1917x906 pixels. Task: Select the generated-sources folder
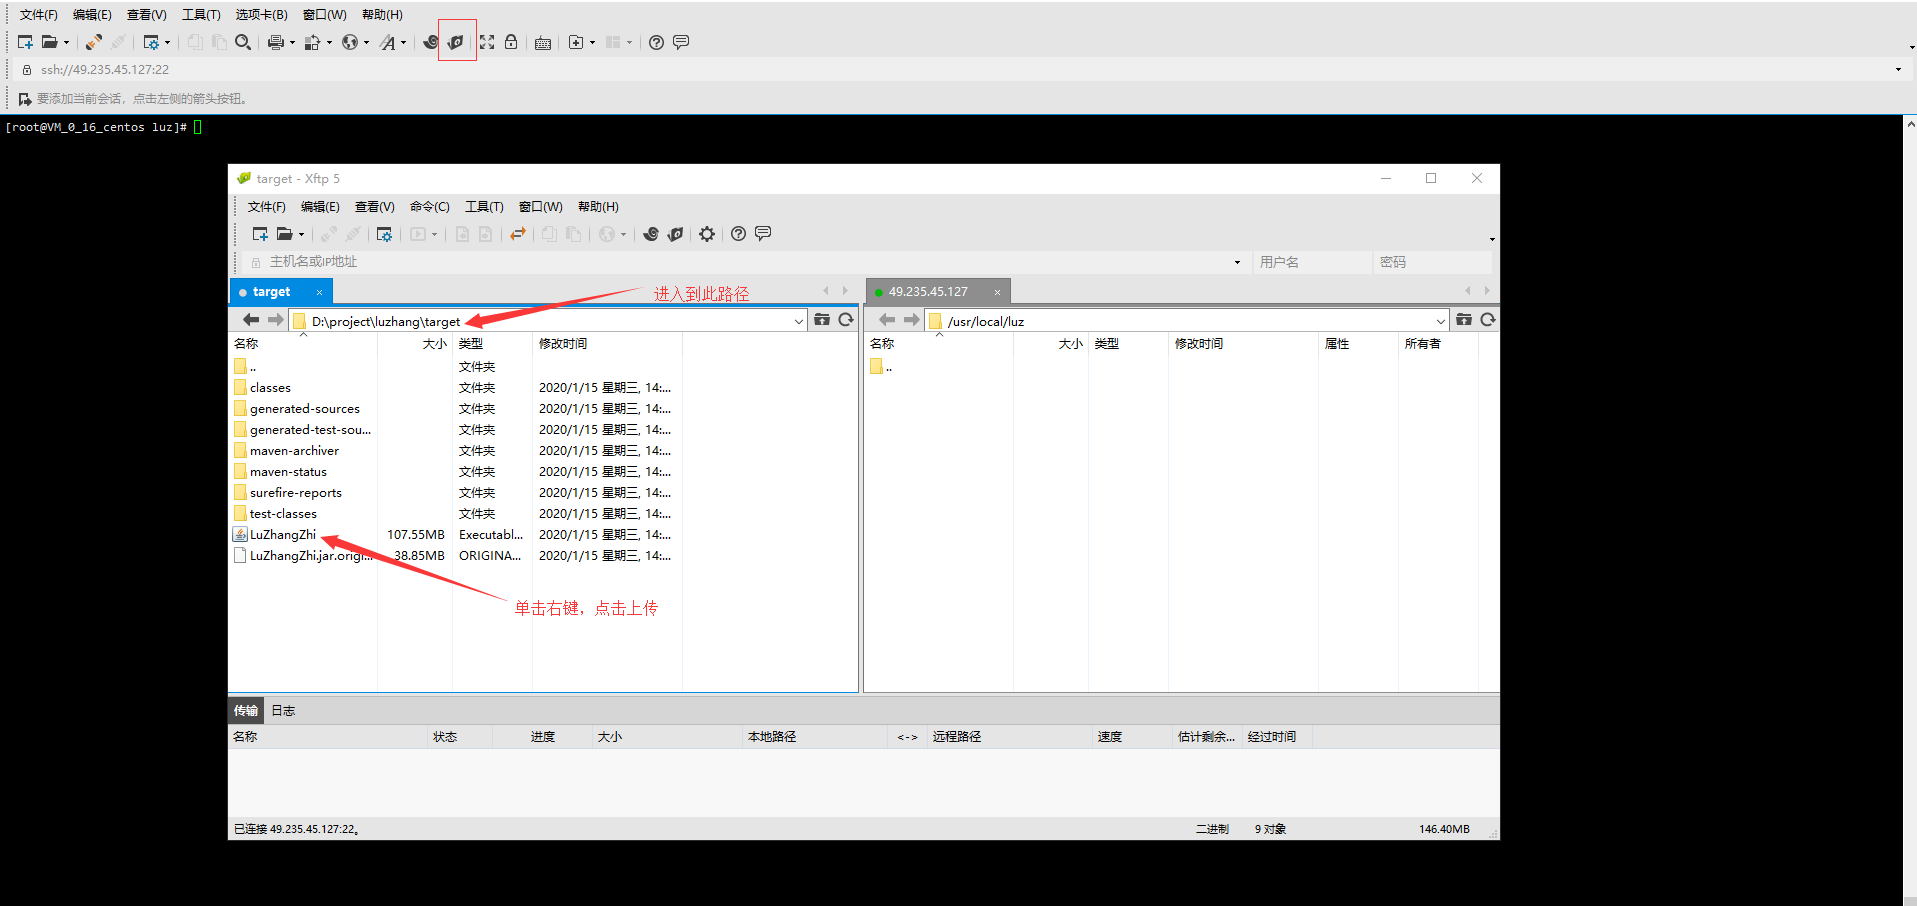[x=296, y=409]
